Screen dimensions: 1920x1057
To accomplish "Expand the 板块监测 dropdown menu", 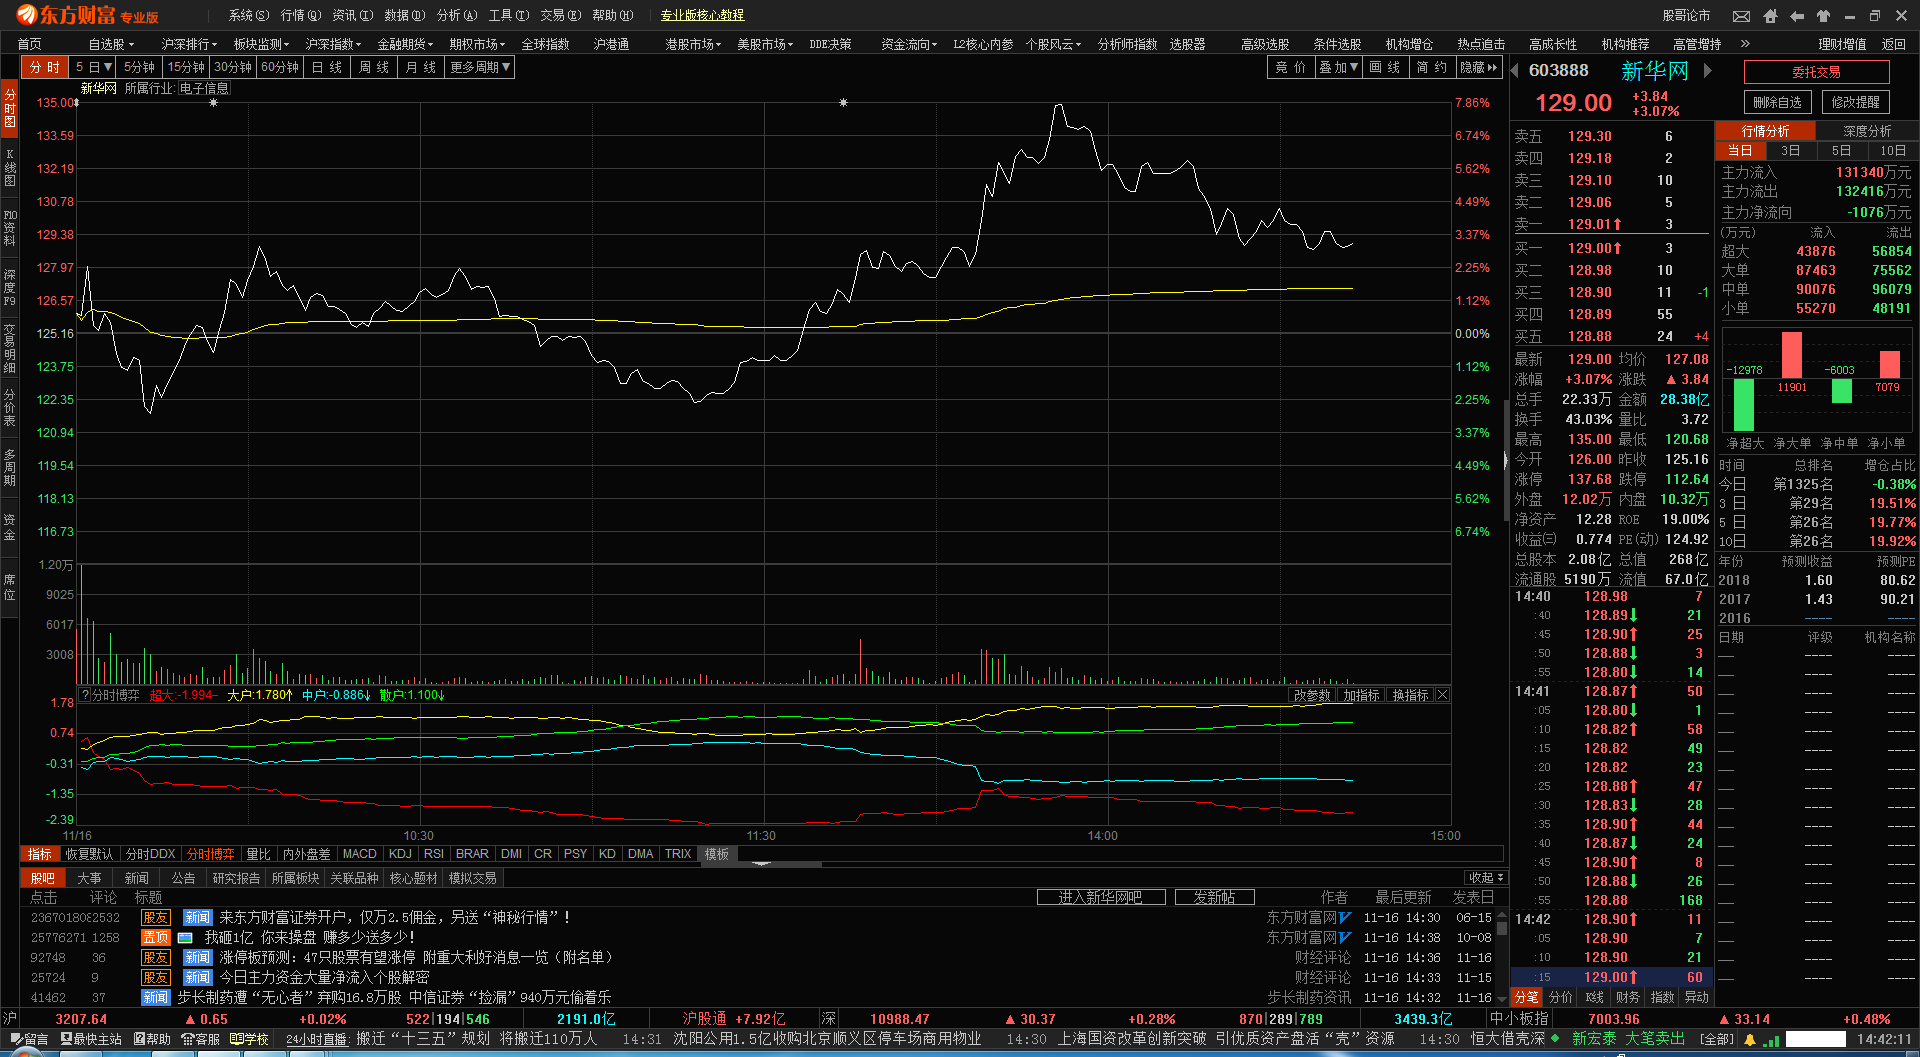I will tap(261, 44).
